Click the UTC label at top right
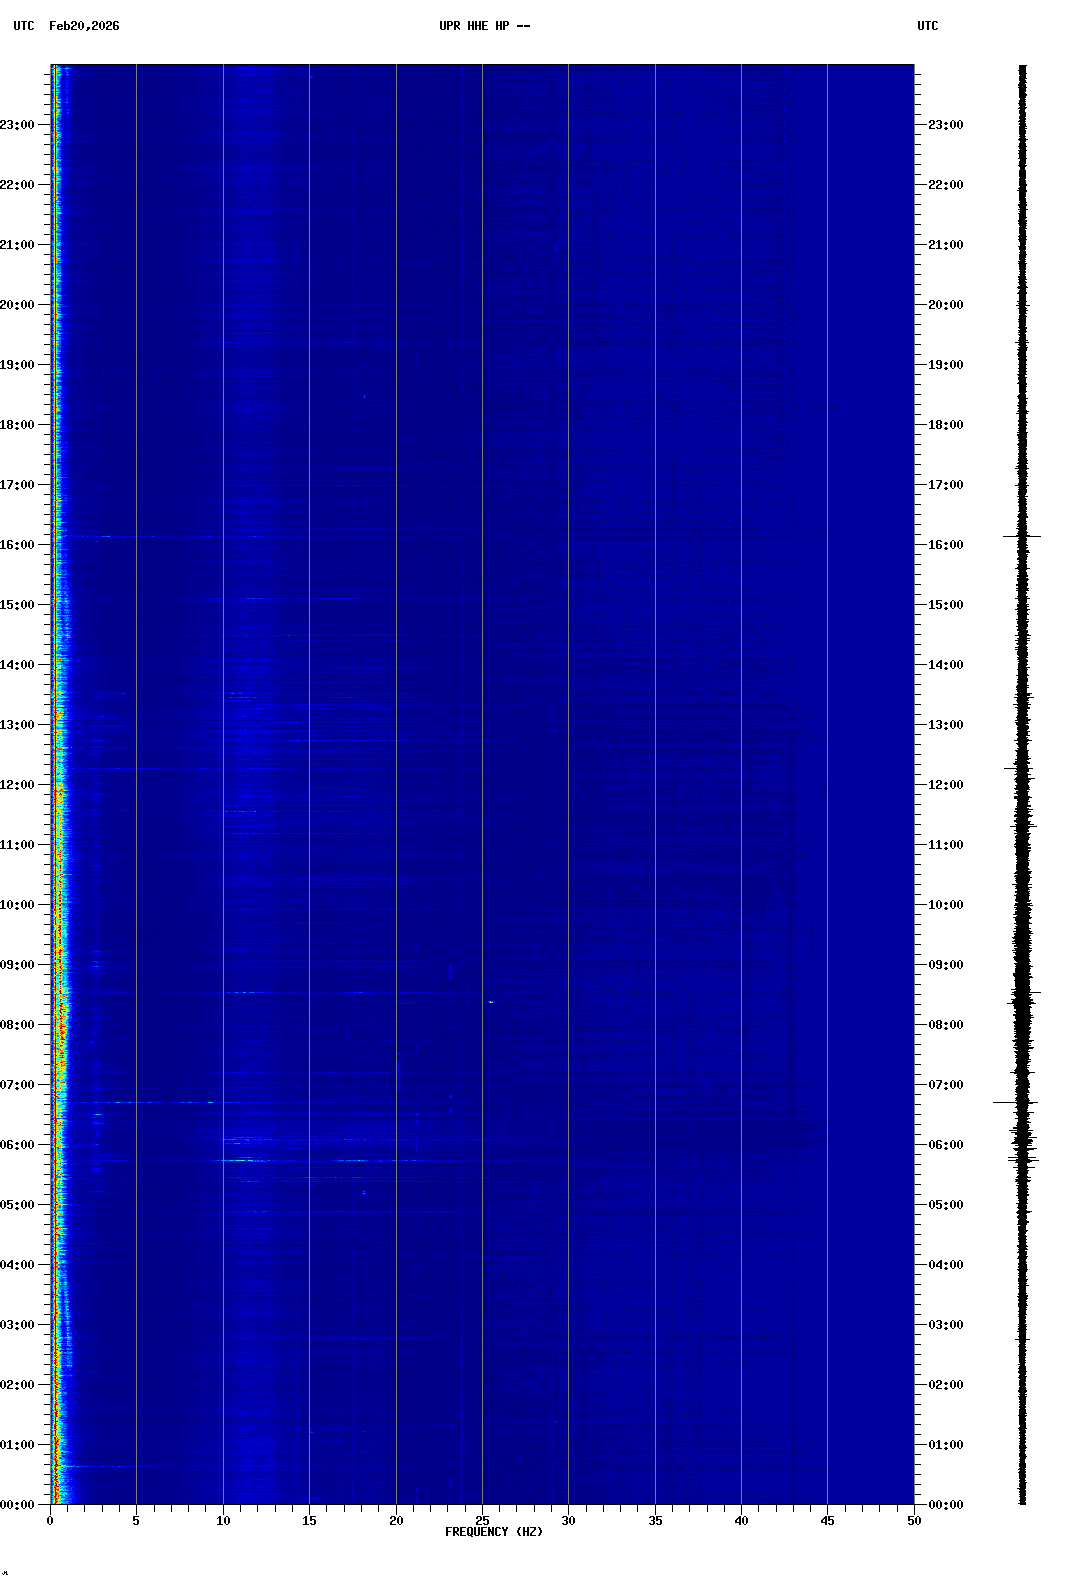Image resolution: width=1066 pixels, height=1584 pixels. 927,26
